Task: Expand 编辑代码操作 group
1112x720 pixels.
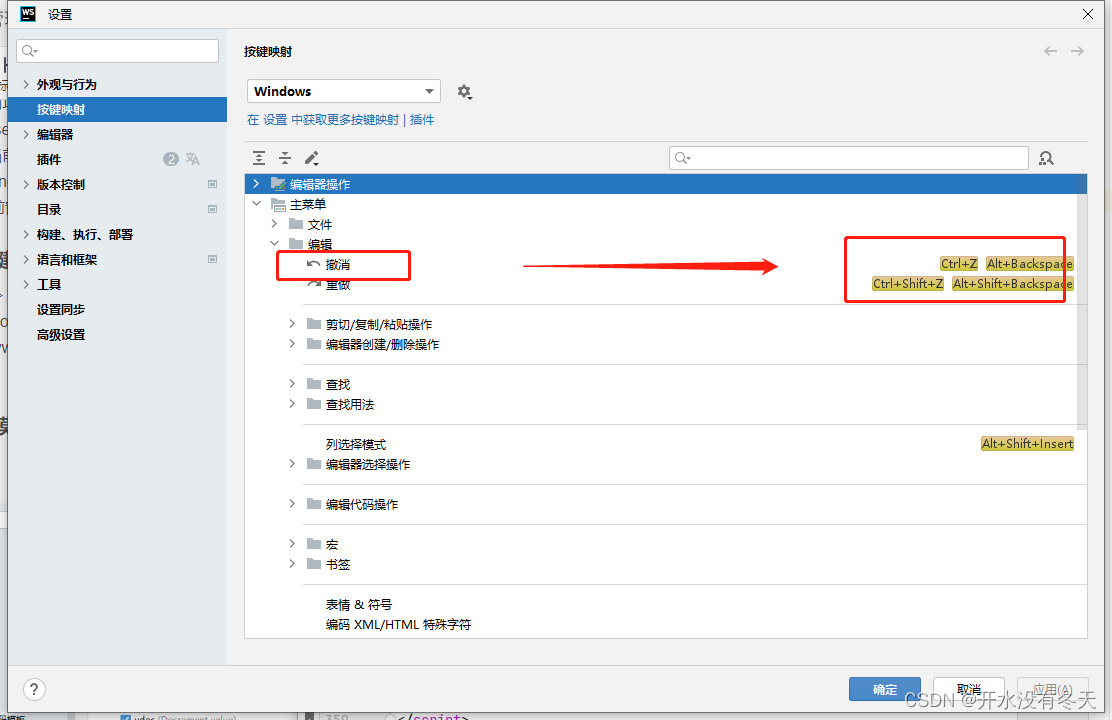Action: [x=292, y=504]
